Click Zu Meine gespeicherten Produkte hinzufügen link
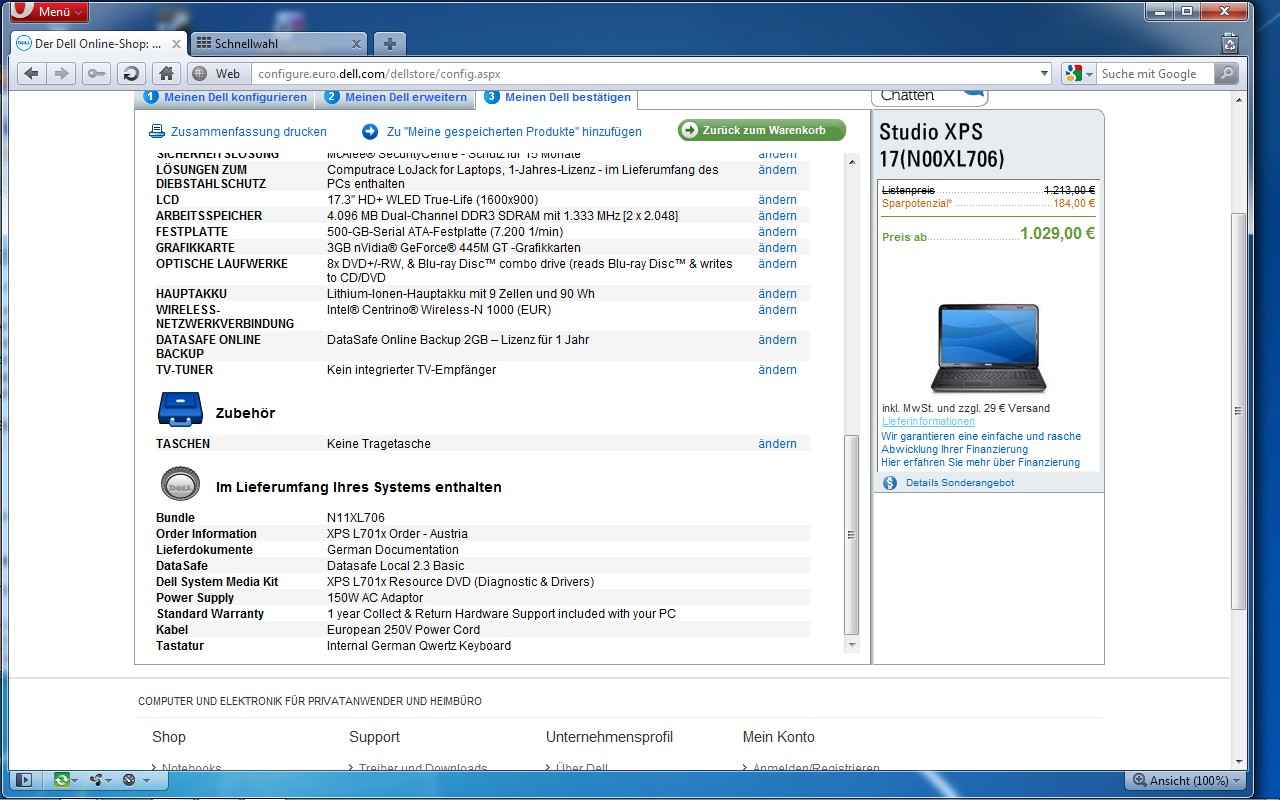The image size is (1280, 800). tap(514, 131)
